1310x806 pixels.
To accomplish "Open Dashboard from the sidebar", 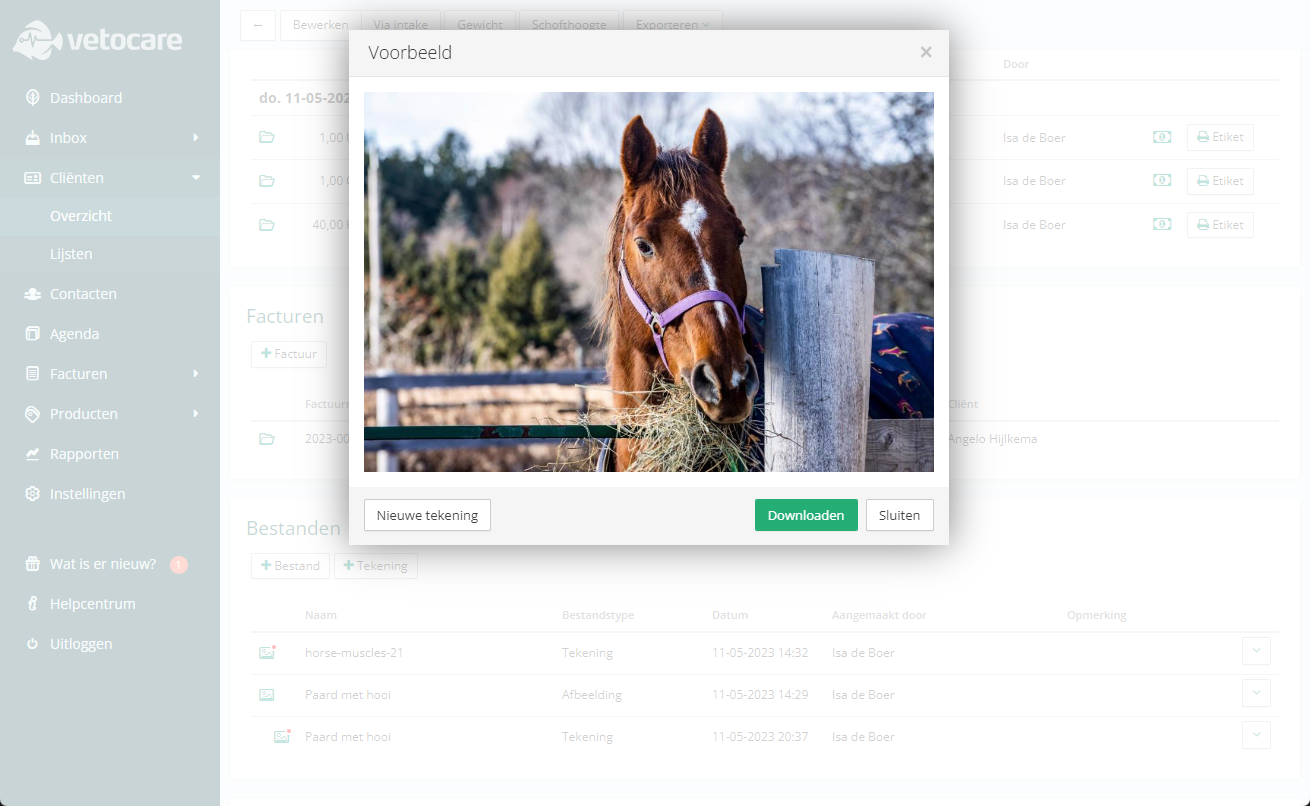I will [x=86, y=98].
